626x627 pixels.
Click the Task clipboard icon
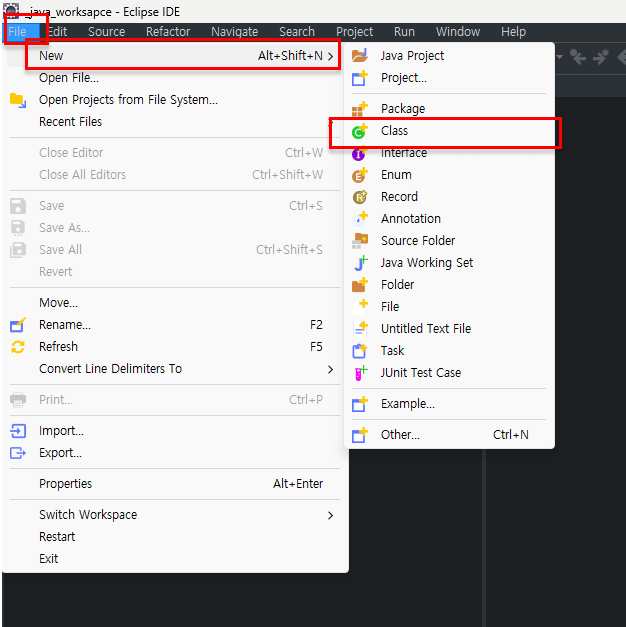coord(360,351)
